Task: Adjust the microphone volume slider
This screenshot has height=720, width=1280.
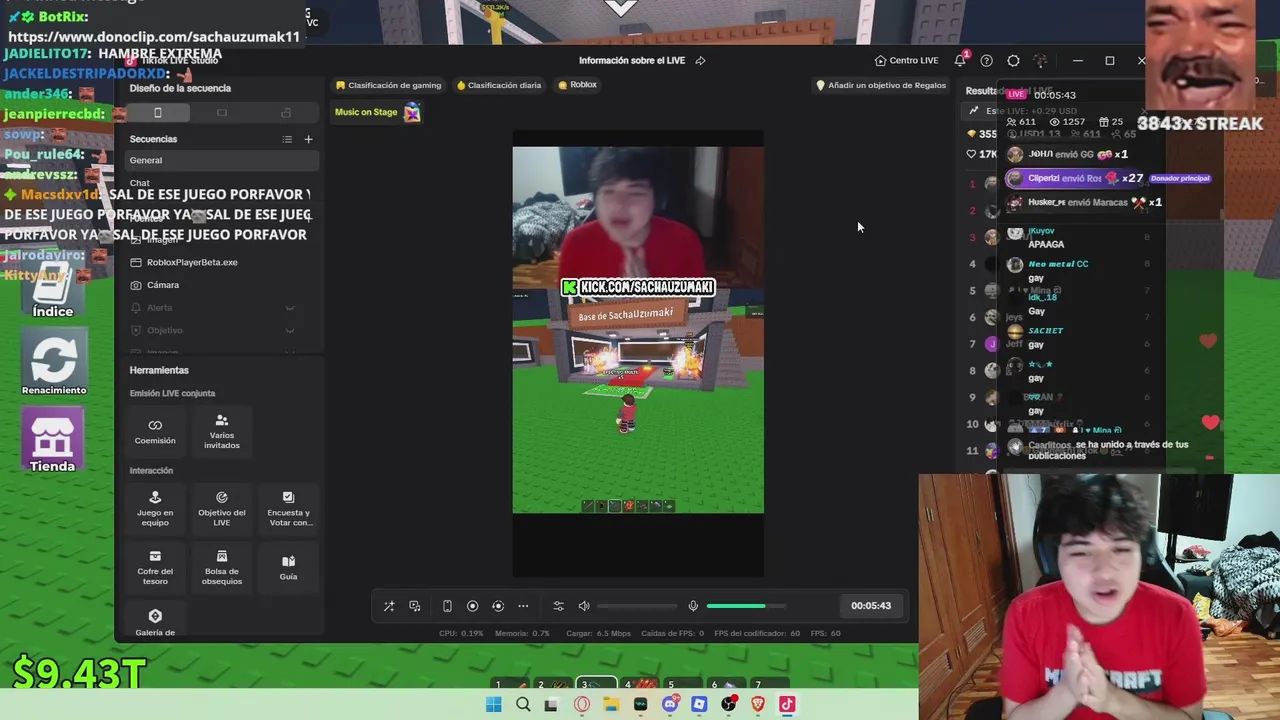Action: tap(746, 606)
